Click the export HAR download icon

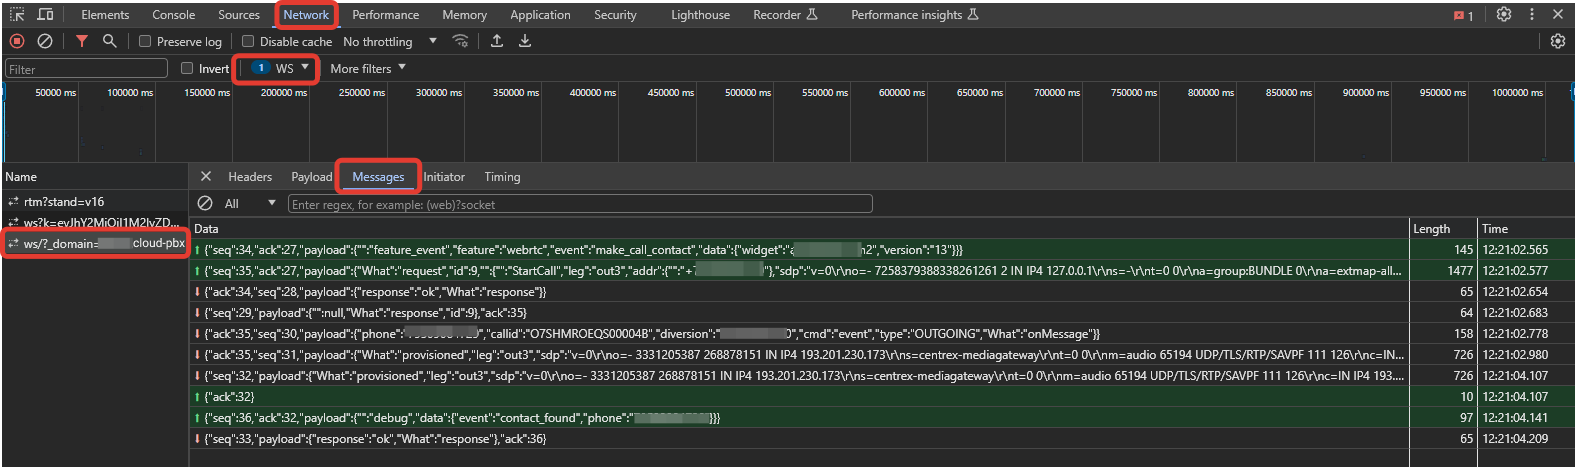(525, 41)
